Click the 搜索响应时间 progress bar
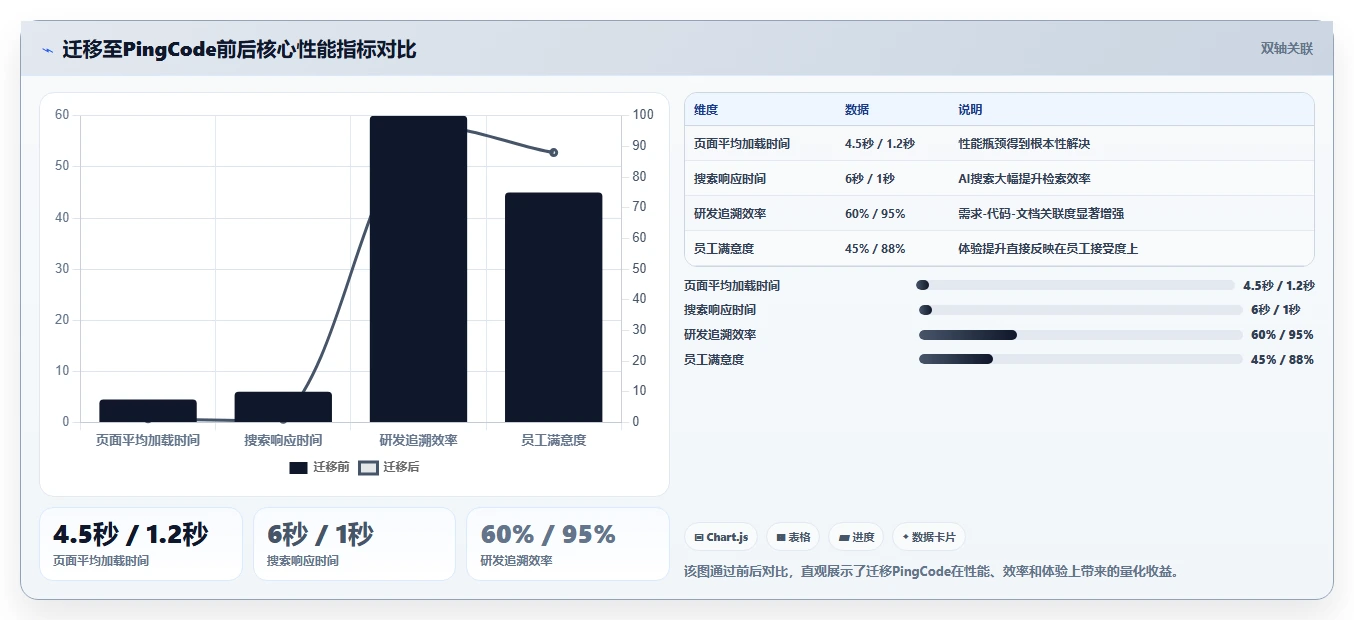The image size is (1354, 620). pos(1080,310)
